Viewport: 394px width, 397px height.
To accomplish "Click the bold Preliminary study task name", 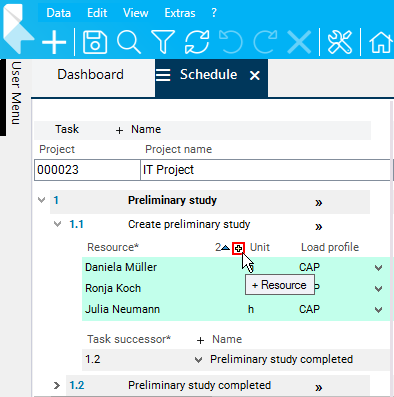I will pos(172,200).
